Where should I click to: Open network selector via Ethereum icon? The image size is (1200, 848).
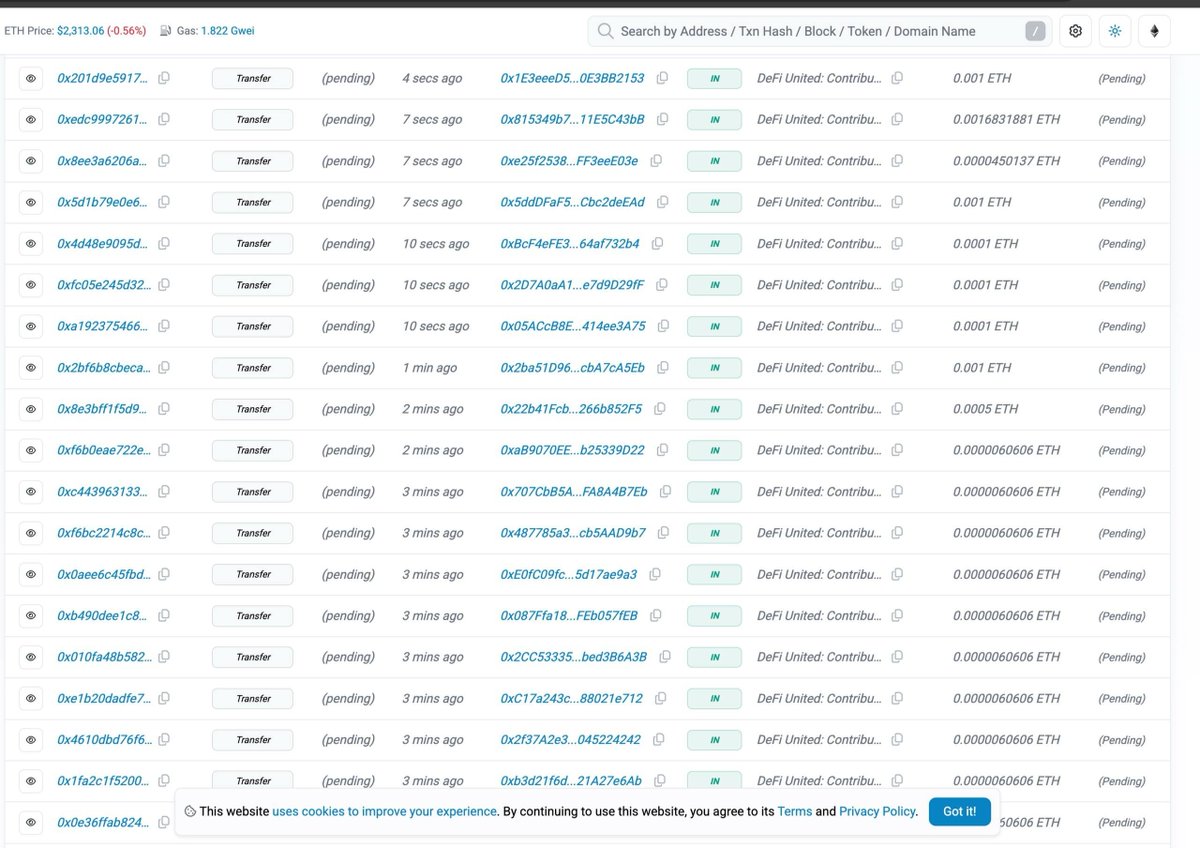click(1154, 31)
